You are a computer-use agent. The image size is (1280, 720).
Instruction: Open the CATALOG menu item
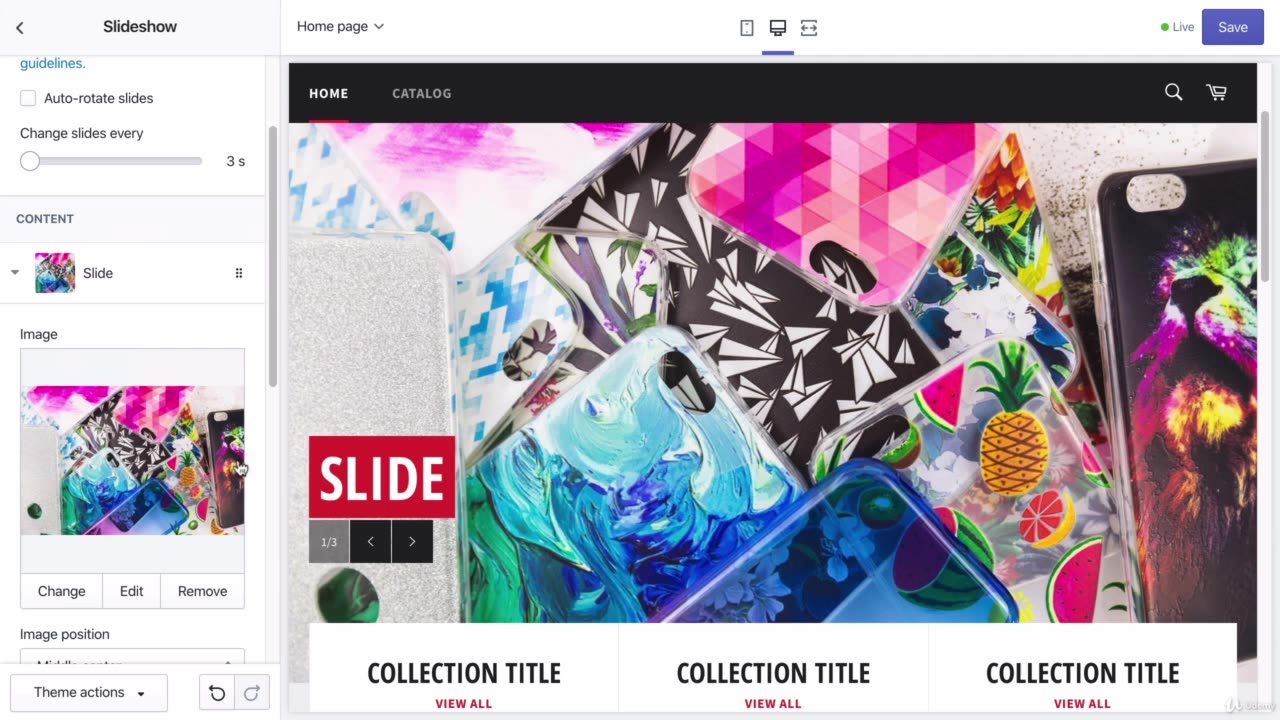[x=421, y=93]
